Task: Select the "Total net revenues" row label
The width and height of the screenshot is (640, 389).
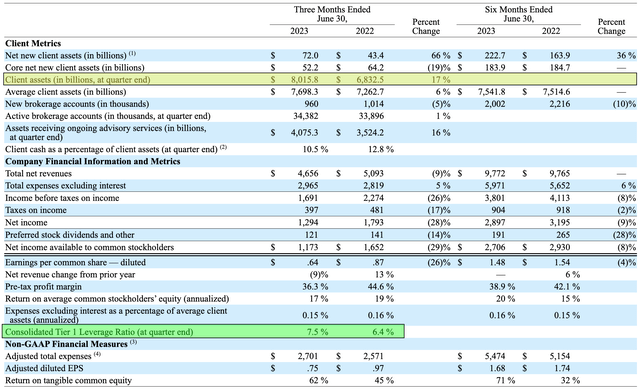Action: (x=38, y=173)
